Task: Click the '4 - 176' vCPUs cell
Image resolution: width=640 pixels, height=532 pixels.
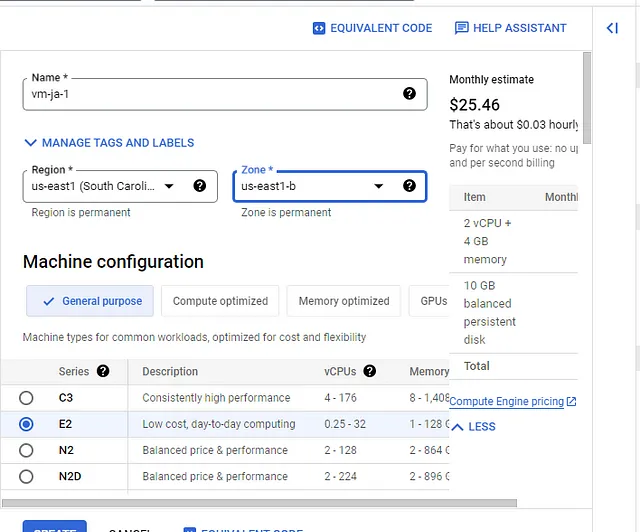Action: [340, 398]
